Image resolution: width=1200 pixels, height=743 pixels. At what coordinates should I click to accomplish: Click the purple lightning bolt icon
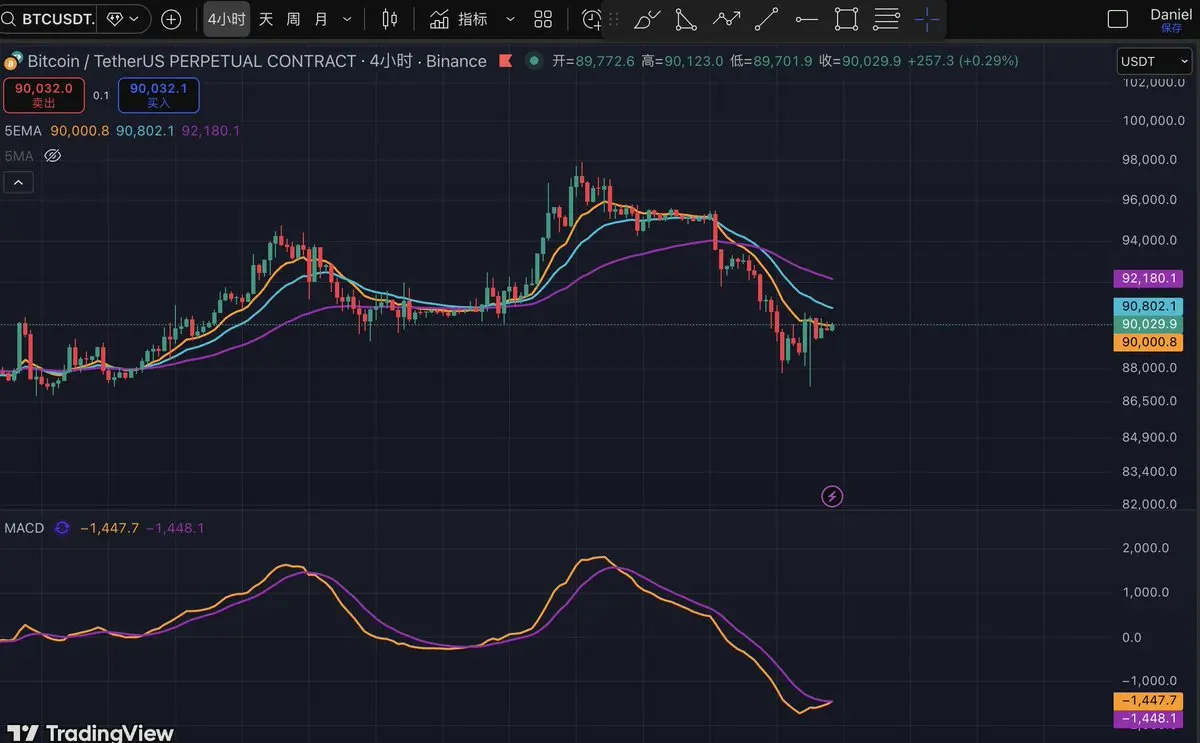832,495
